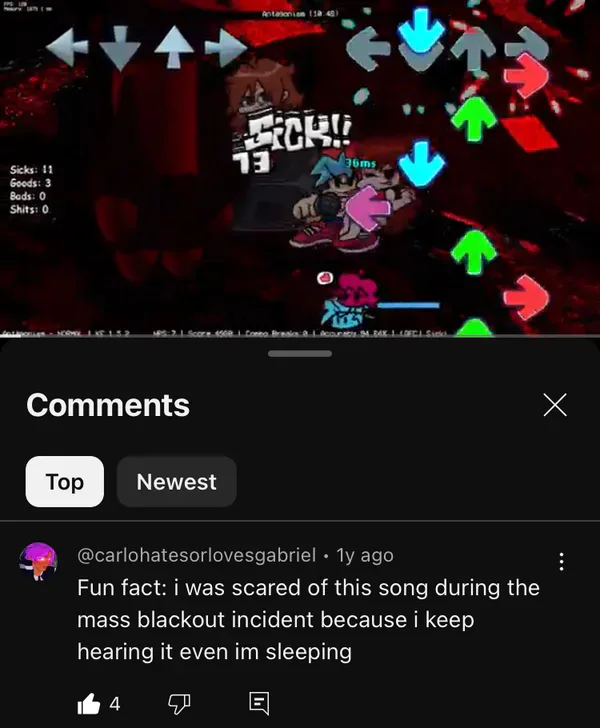Open the @carlohatesorlovesgabriel username link

tap(196, 555)
